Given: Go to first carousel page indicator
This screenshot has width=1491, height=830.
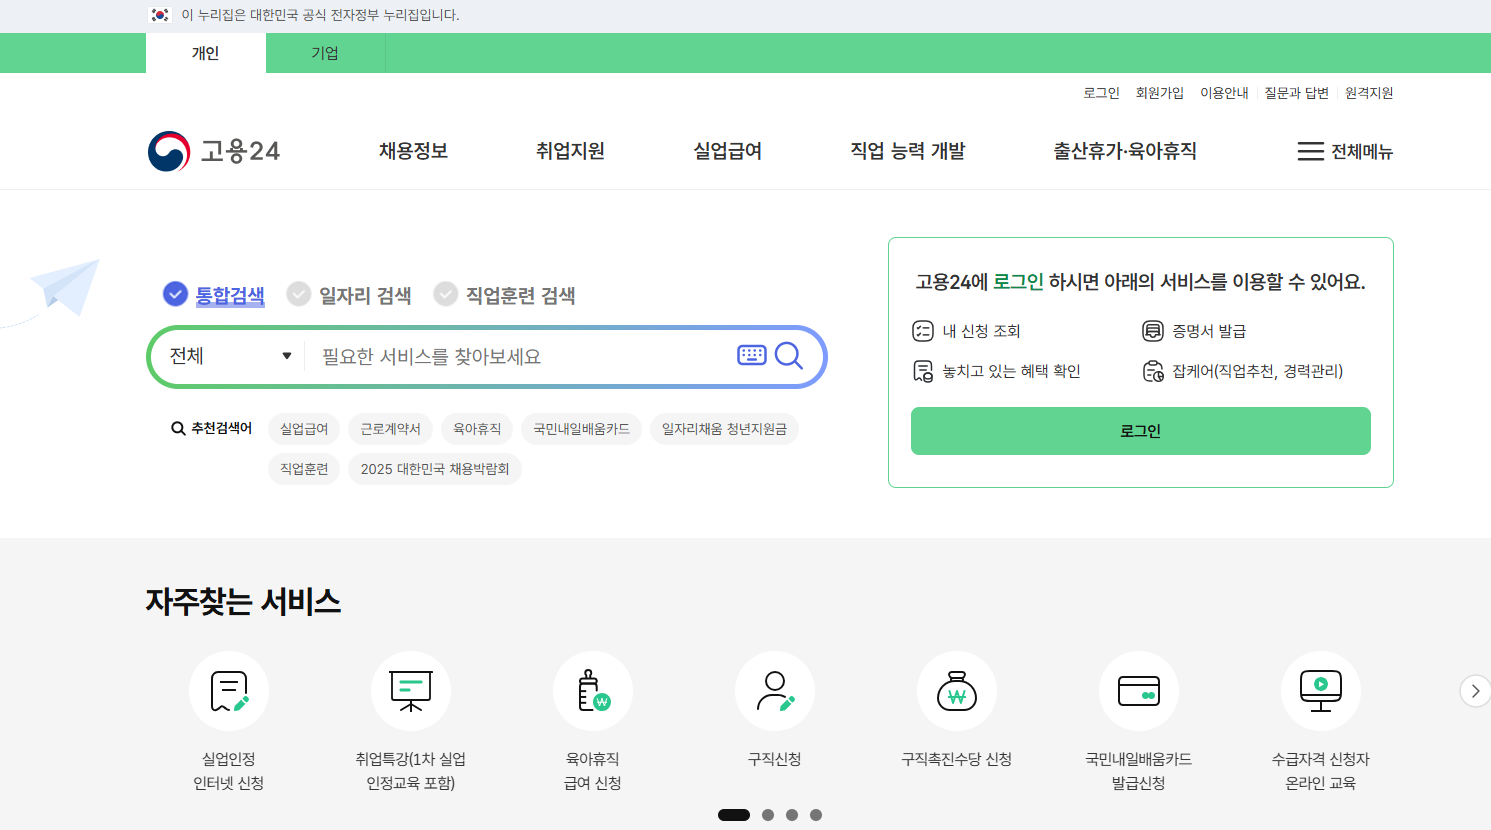Looking at the screenshot, I should [x=734, y=815].
